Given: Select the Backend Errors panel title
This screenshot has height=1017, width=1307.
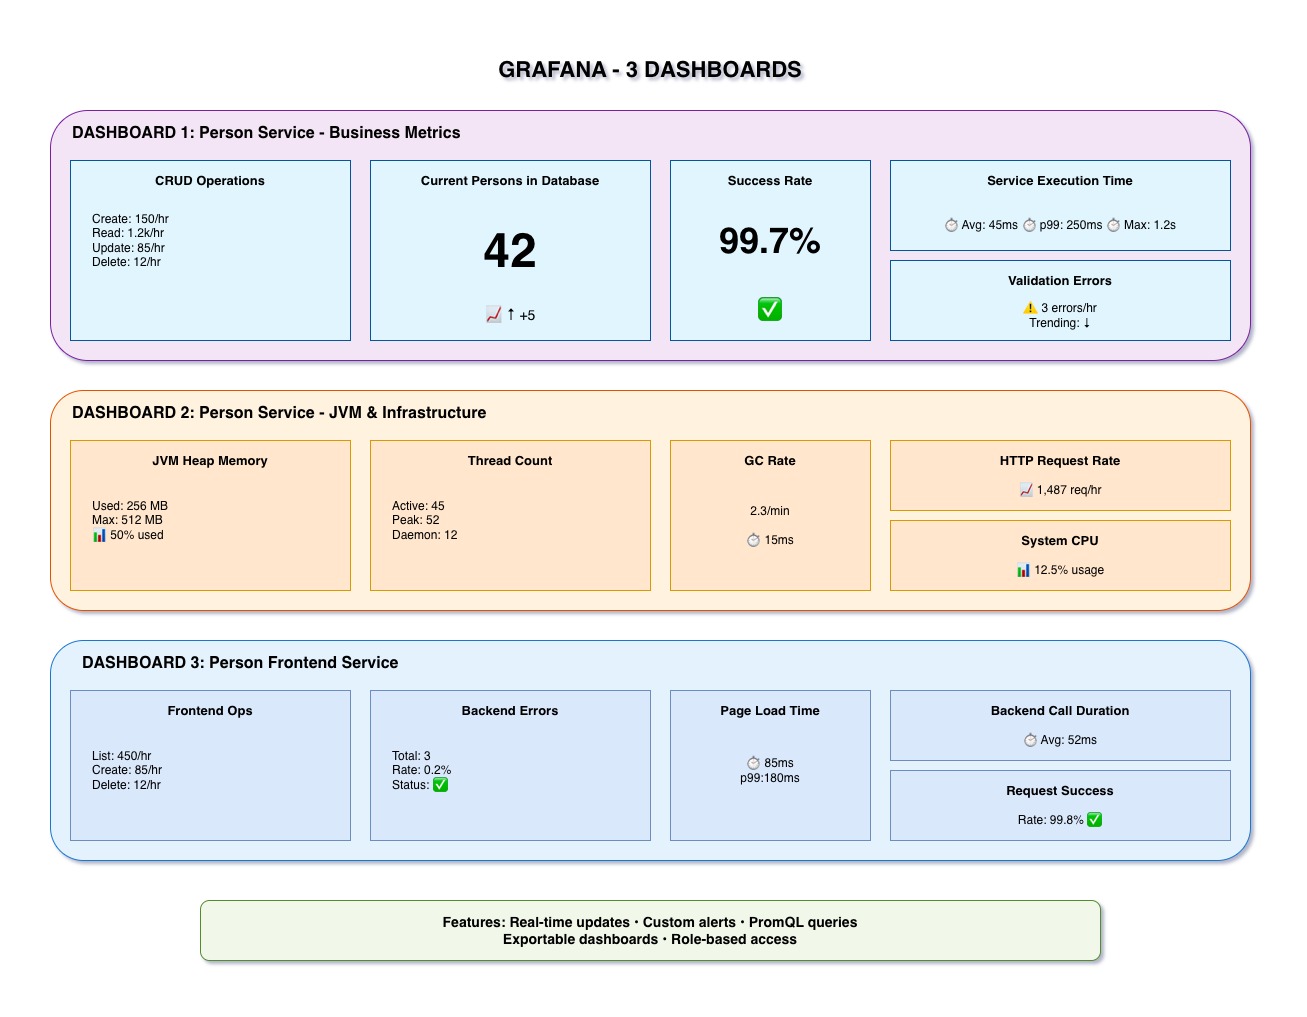Looking at the screenshot, I should [510, 711].
